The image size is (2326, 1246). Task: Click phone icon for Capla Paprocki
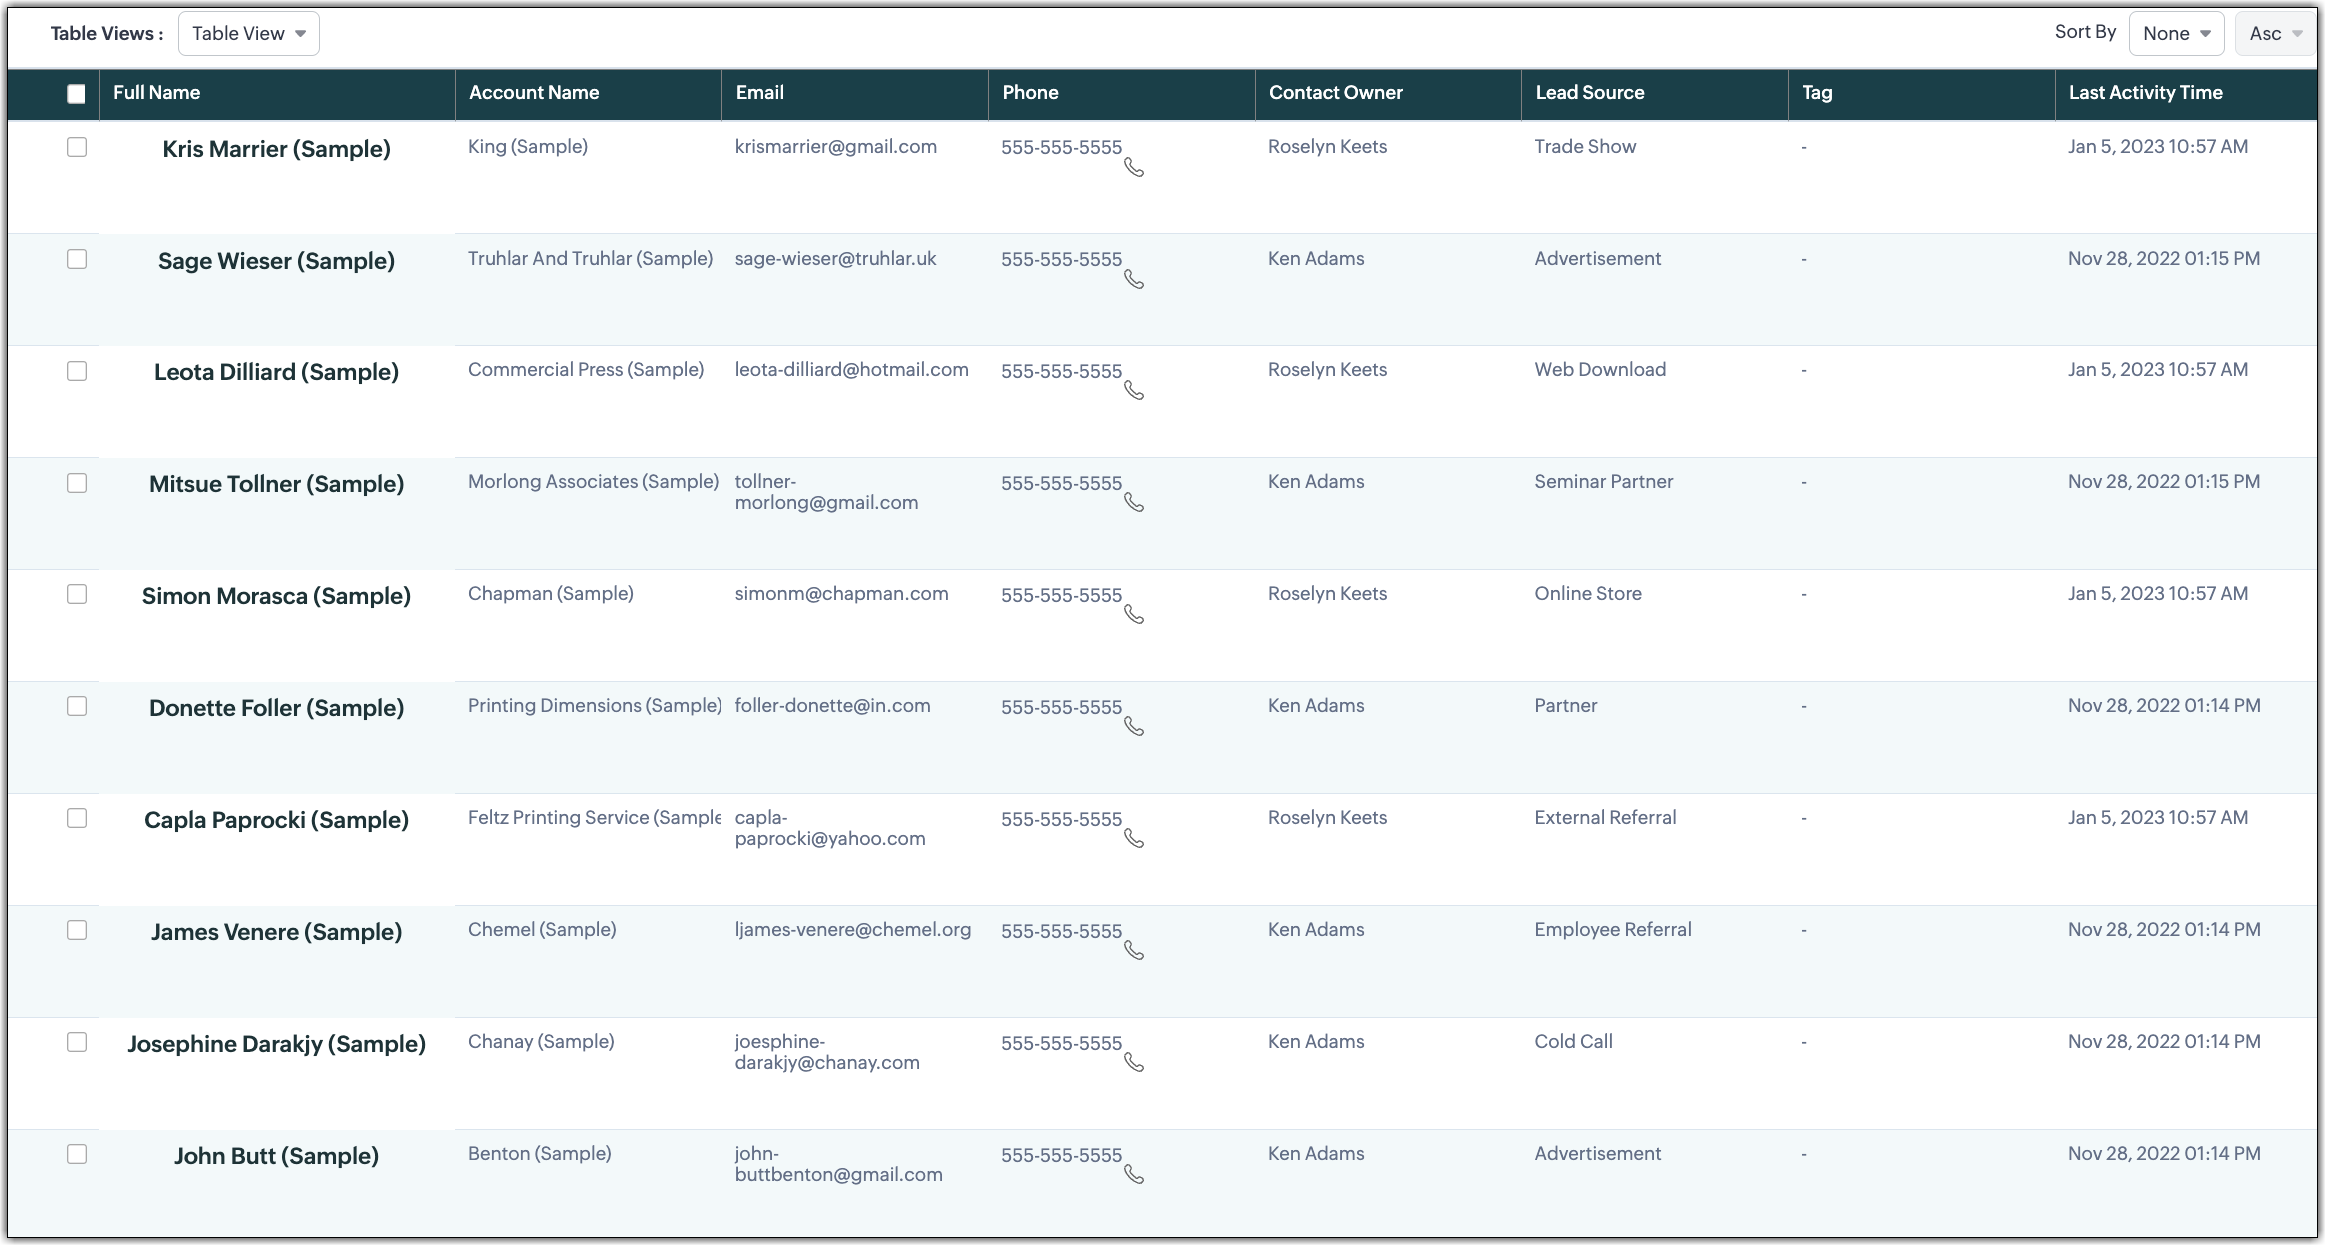coord(1134,839)
